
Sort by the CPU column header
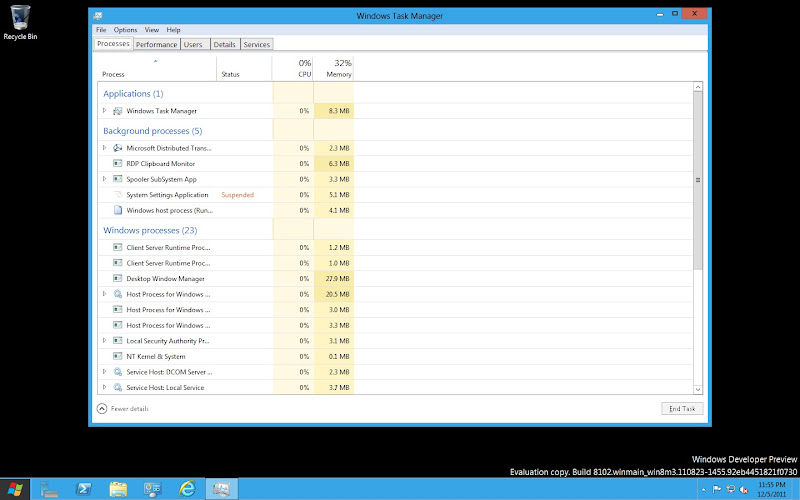pos(292,69)
